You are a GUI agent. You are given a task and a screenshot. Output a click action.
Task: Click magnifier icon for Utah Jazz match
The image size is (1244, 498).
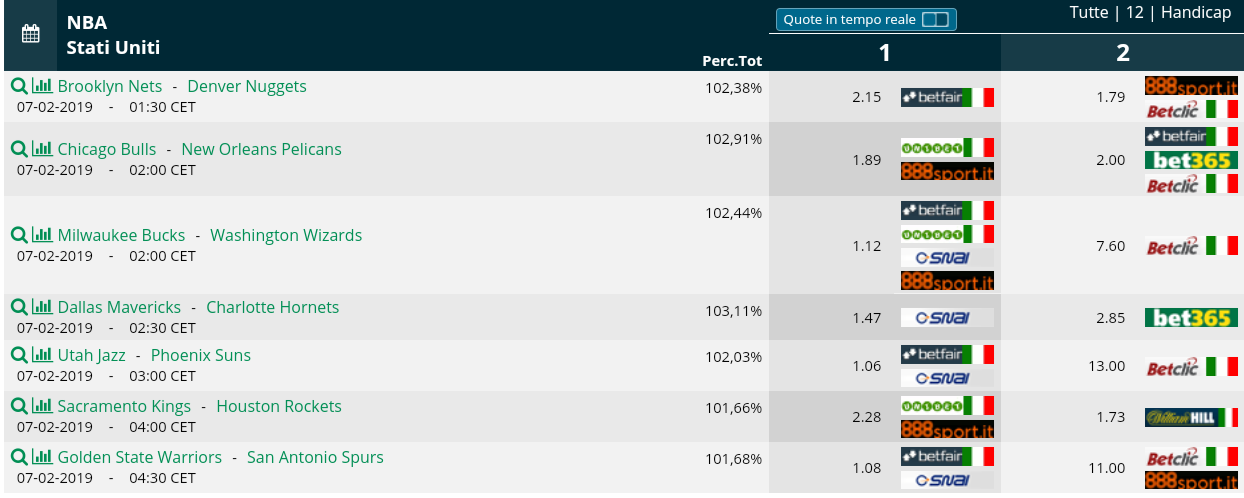[x=18, y=355]
